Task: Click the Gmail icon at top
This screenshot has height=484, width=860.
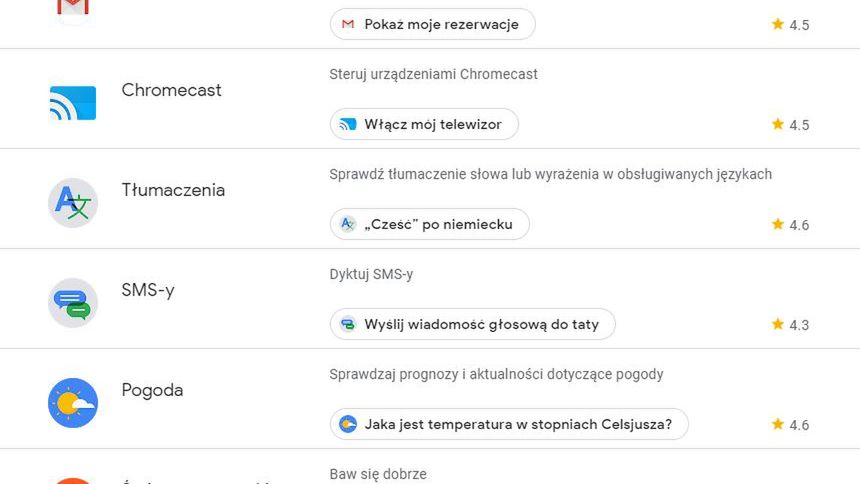Action: (x=73, y=8)
